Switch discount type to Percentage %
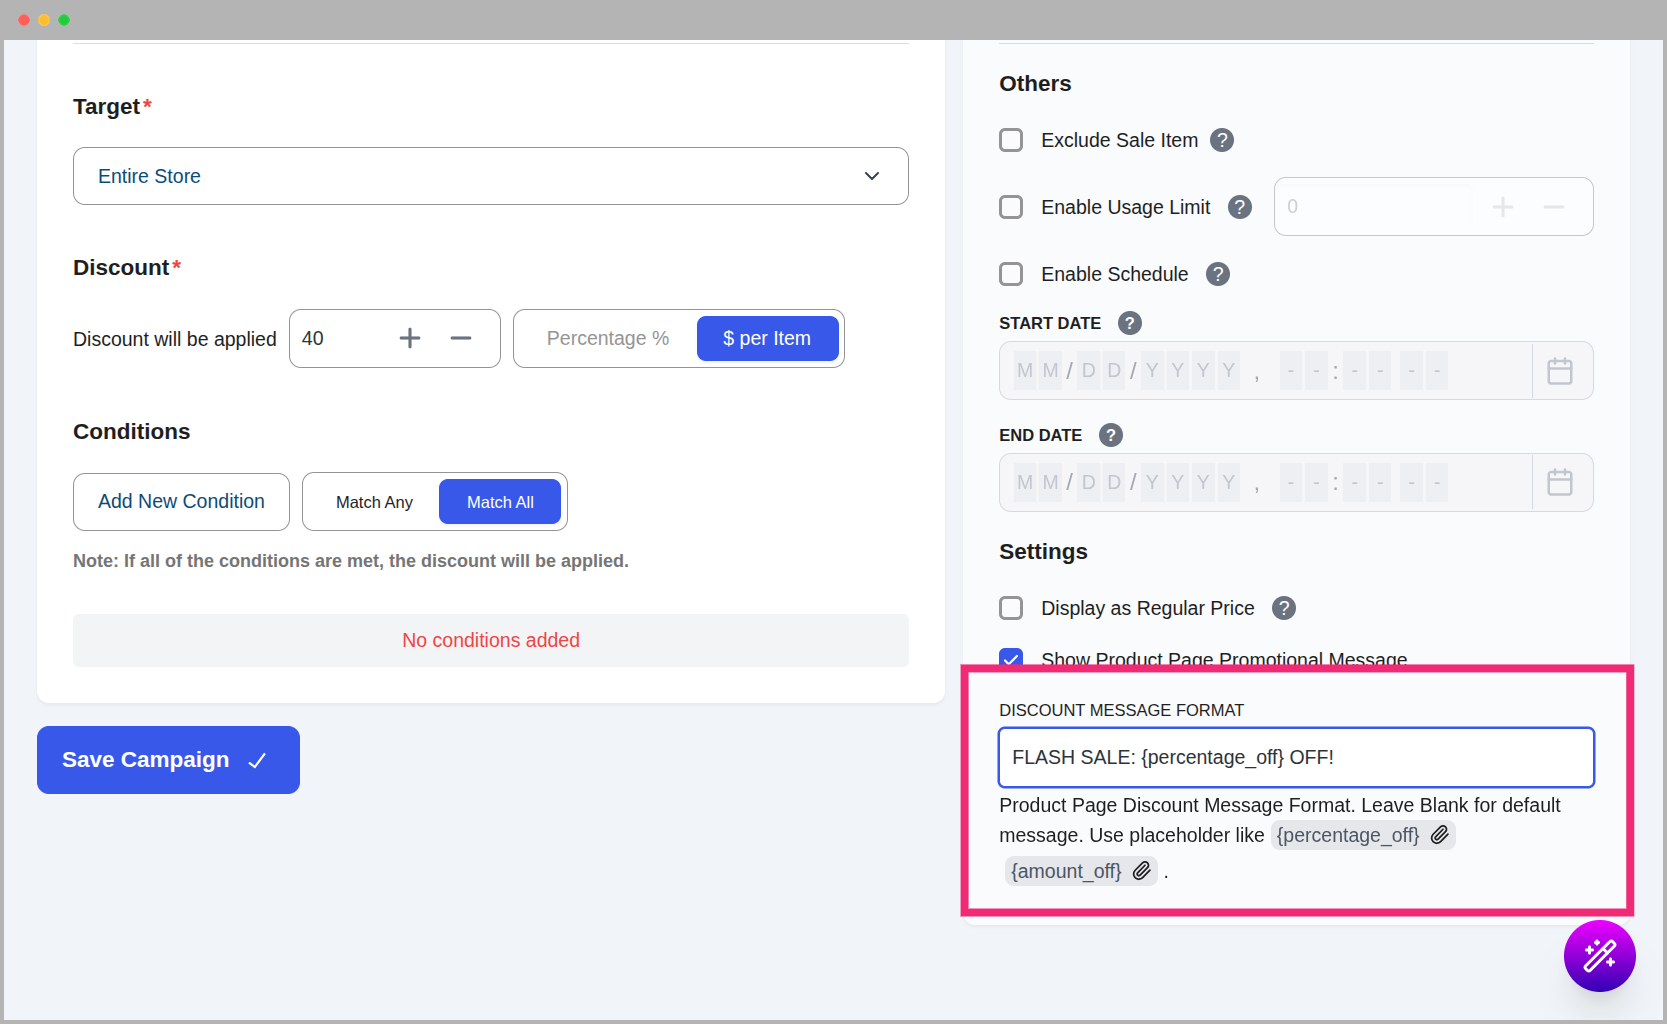This screenshot has height=1024, width=1667. pyautogui.click(x=607, y=338)
